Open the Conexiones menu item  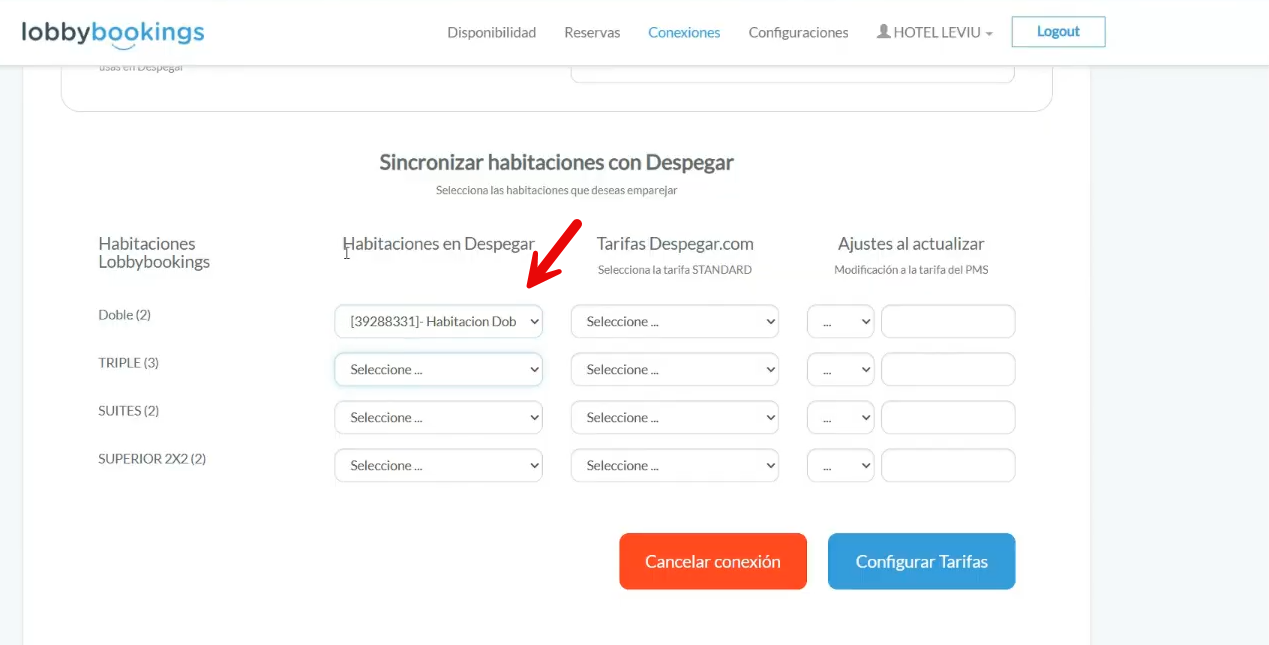click(x=684, y=33)
